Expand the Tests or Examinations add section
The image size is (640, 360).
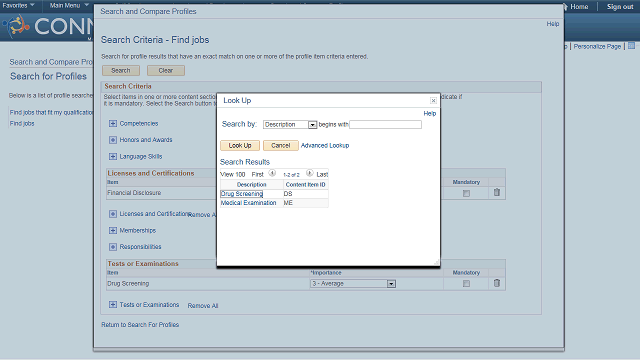point(113,304)
